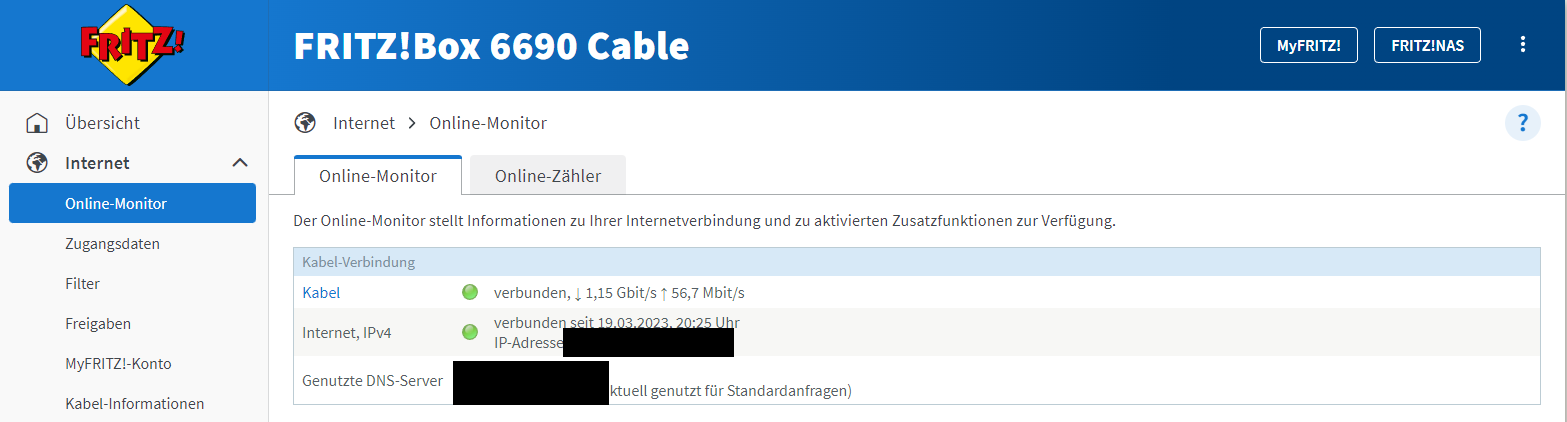Image resolution: width=1567 pixels, height=422 pixels.
Task: Switch to the Online-Zähler tab
Action: click(548, 176)
